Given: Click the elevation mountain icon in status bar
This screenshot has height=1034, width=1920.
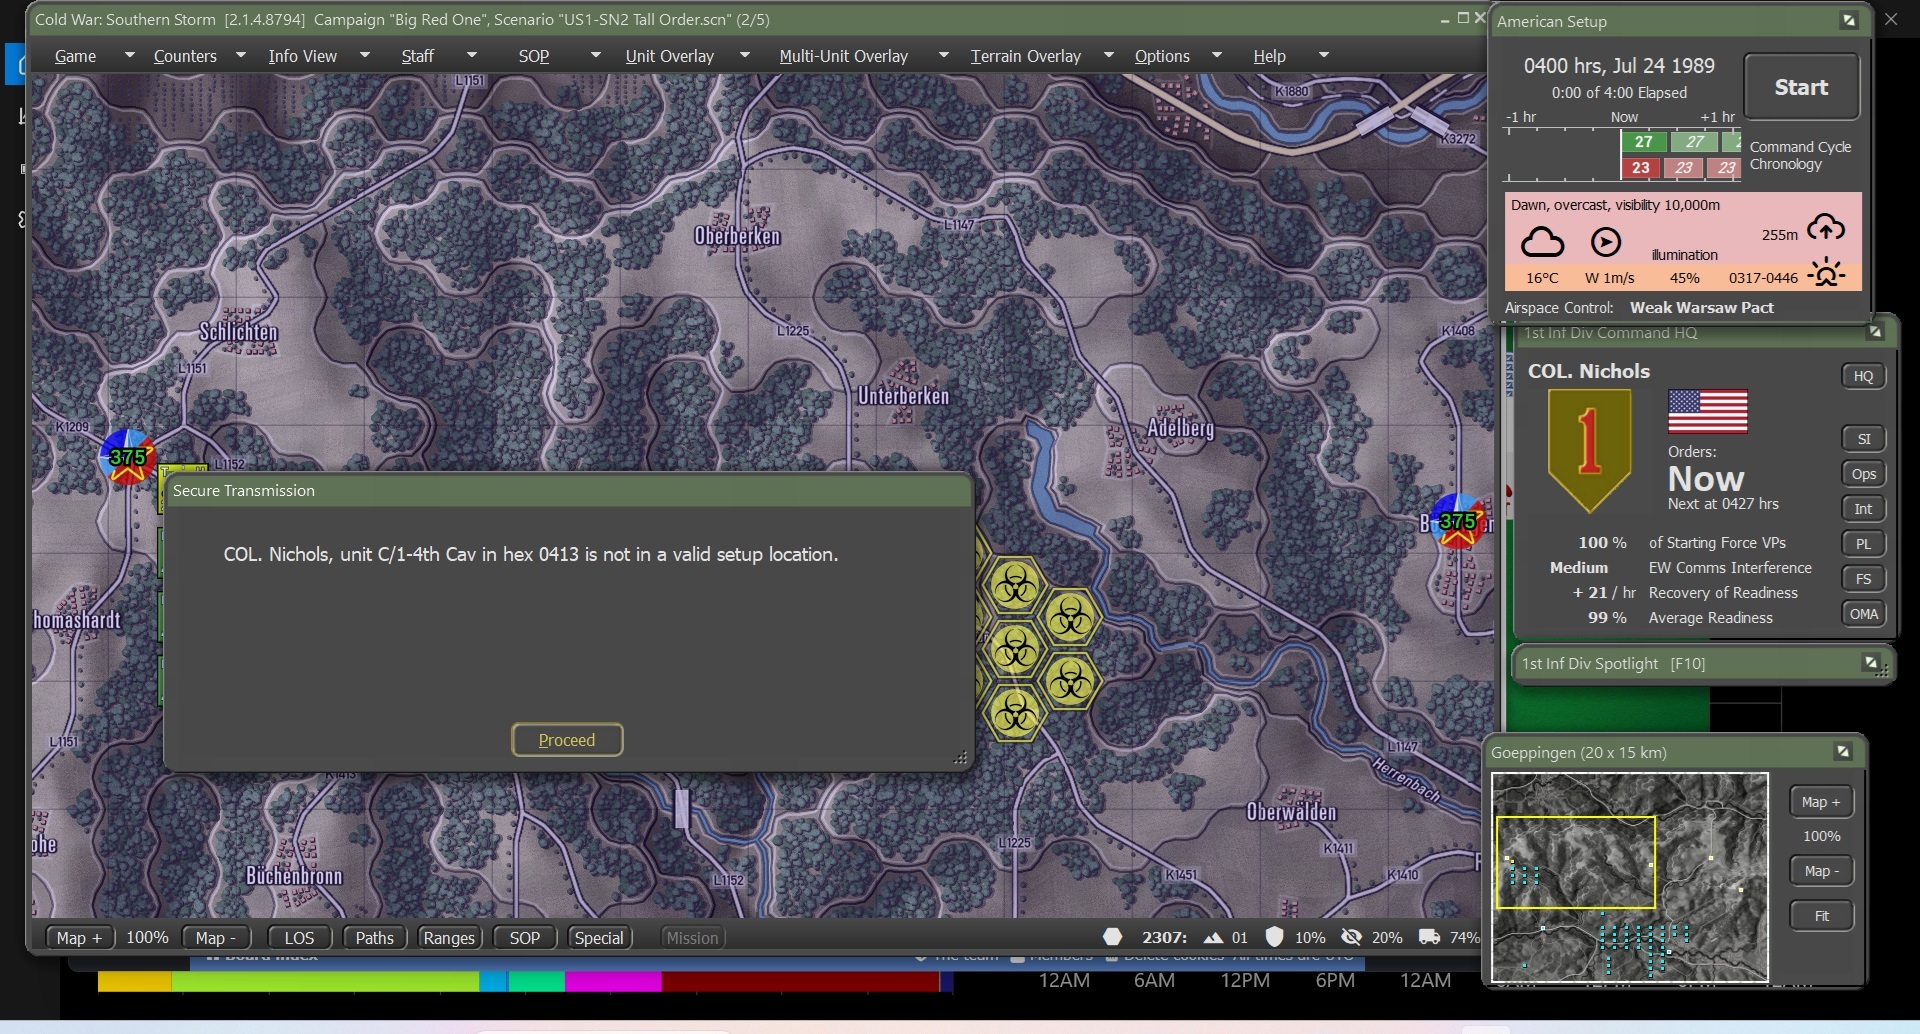Looking at the screenshot, I should coord(1213,937).
